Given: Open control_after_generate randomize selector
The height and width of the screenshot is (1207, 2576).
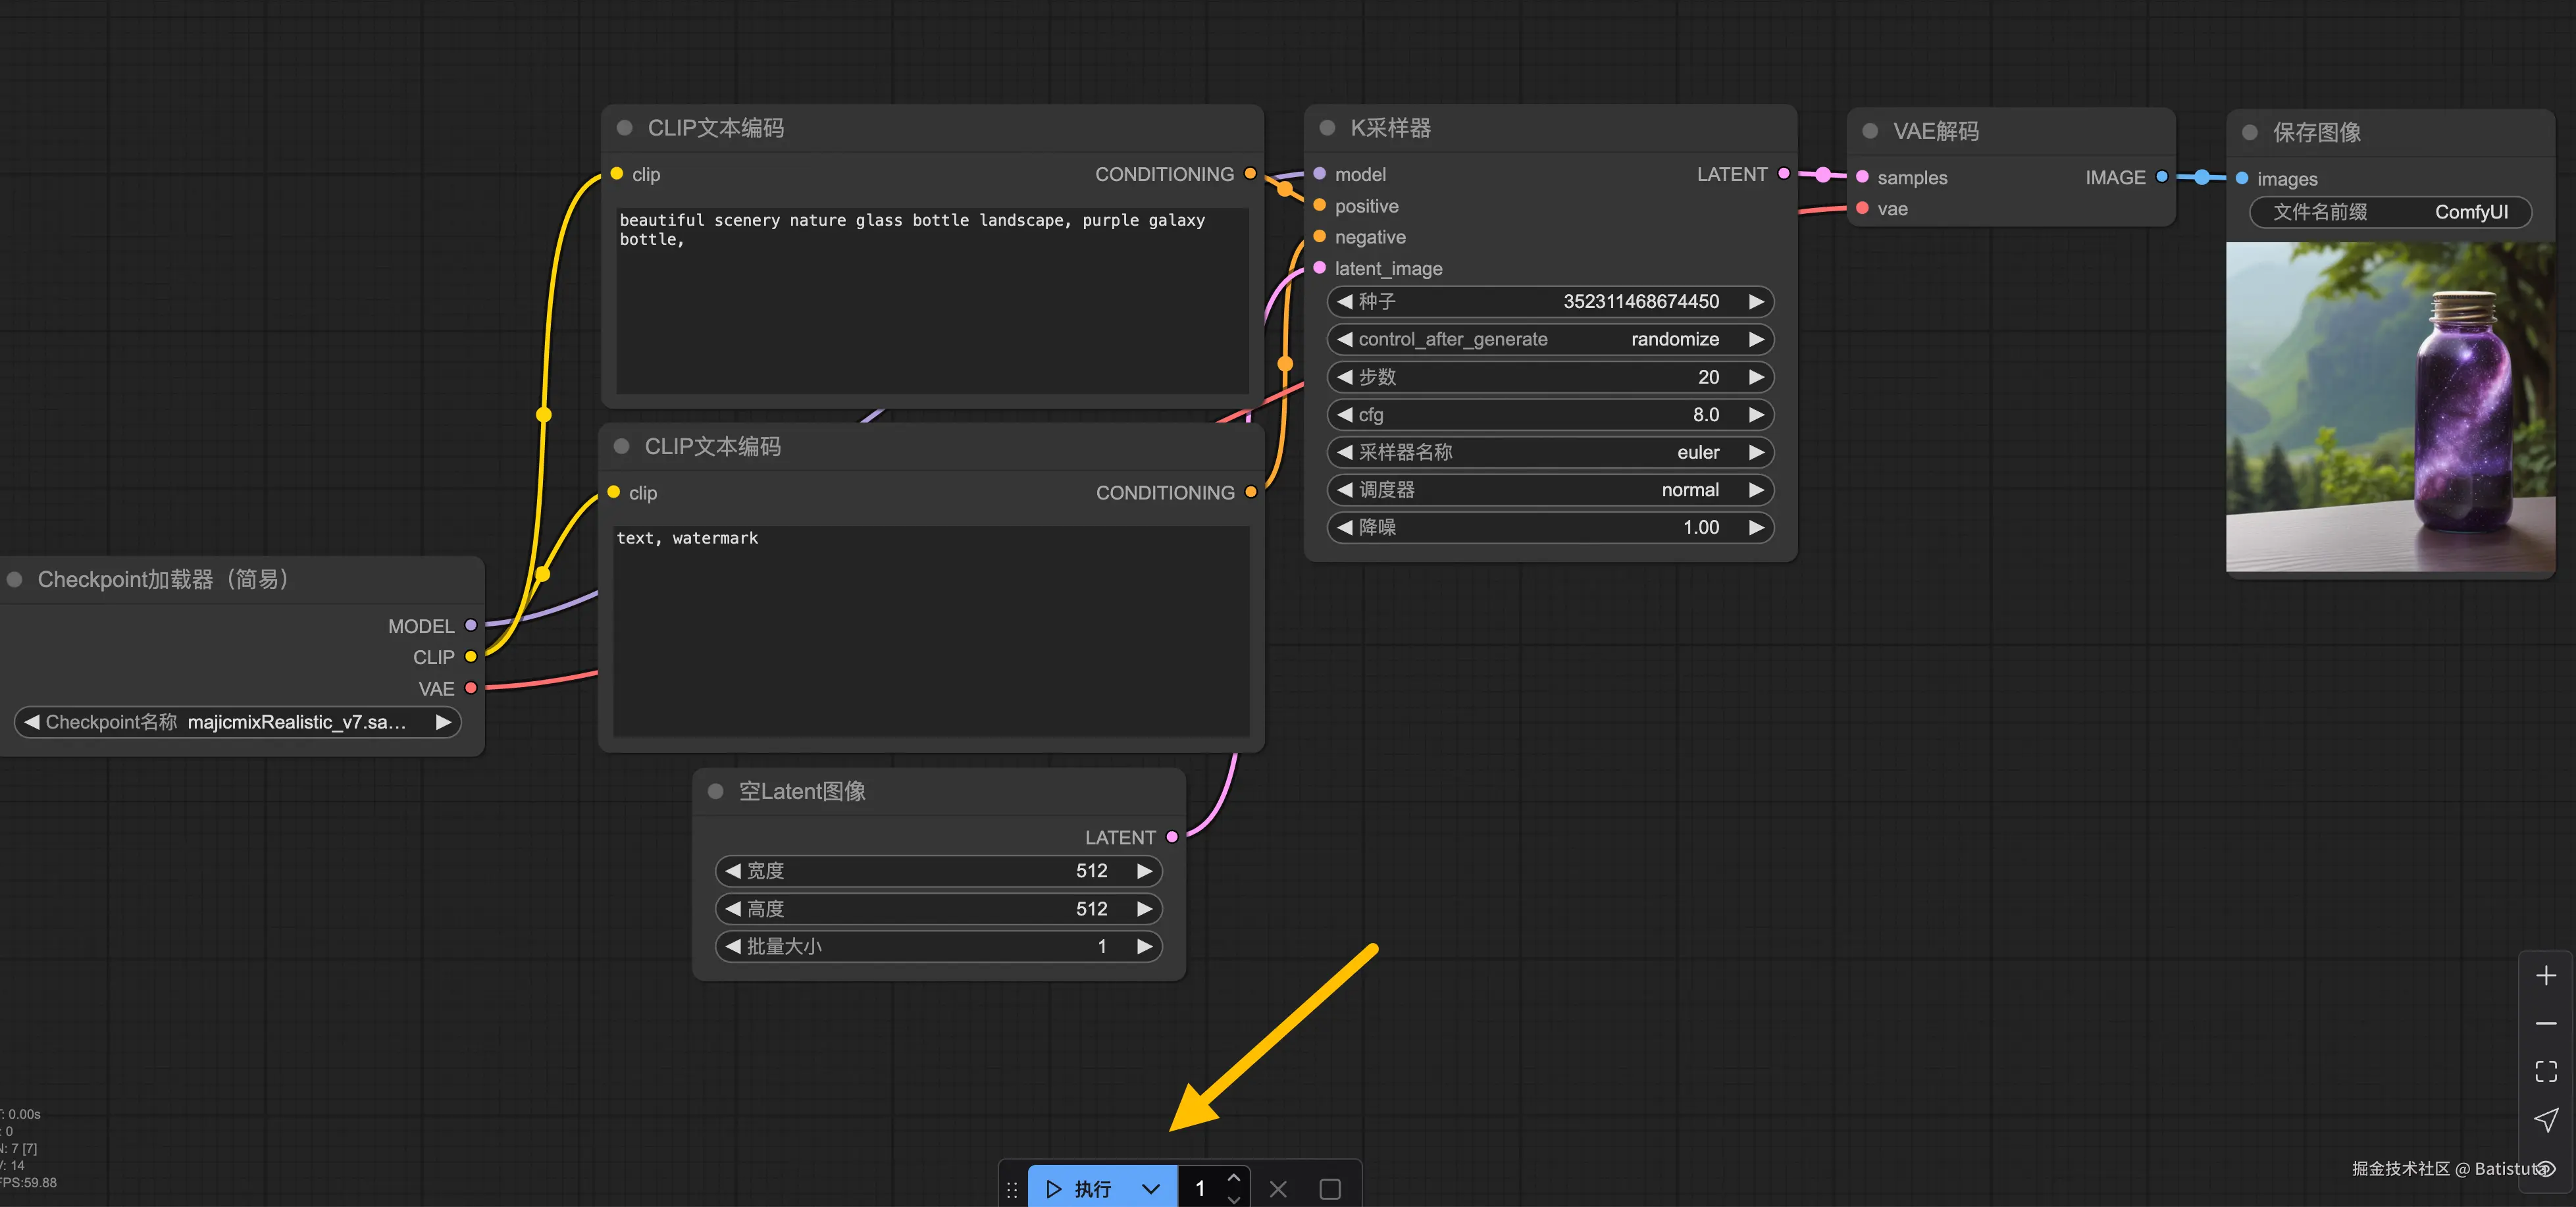Looking at the screenshot, I should click(1549, 339).
